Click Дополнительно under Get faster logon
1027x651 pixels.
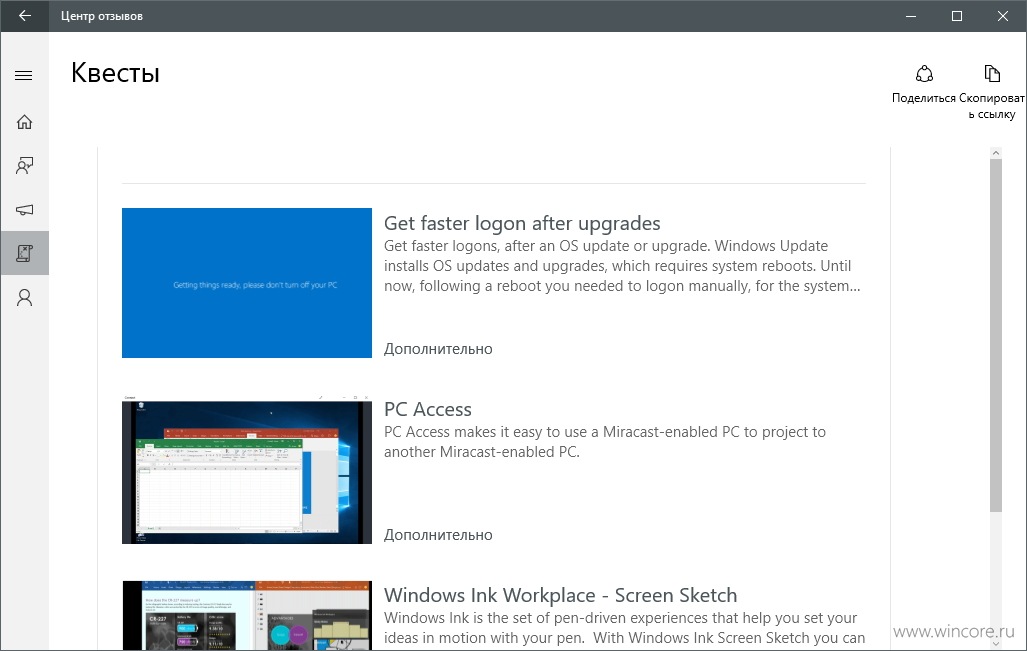[x=438, y=349]
